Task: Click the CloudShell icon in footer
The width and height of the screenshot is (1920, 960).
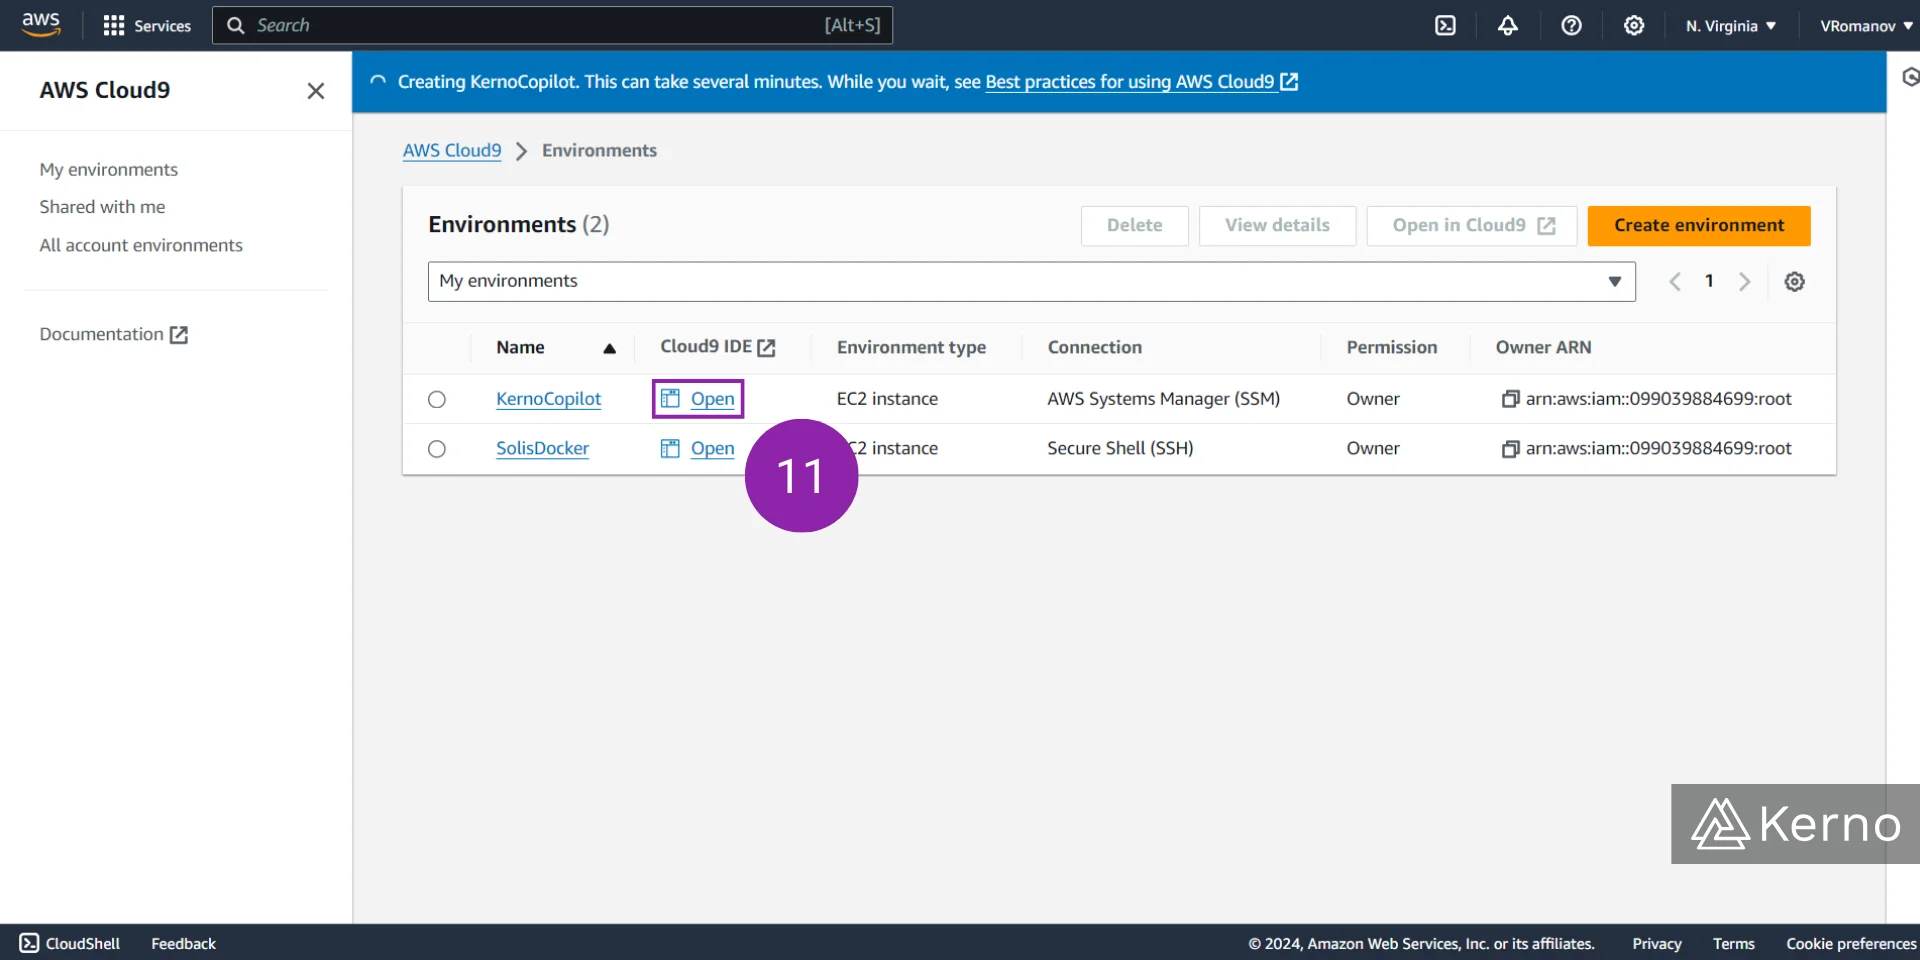Action: tap(29, 943)
